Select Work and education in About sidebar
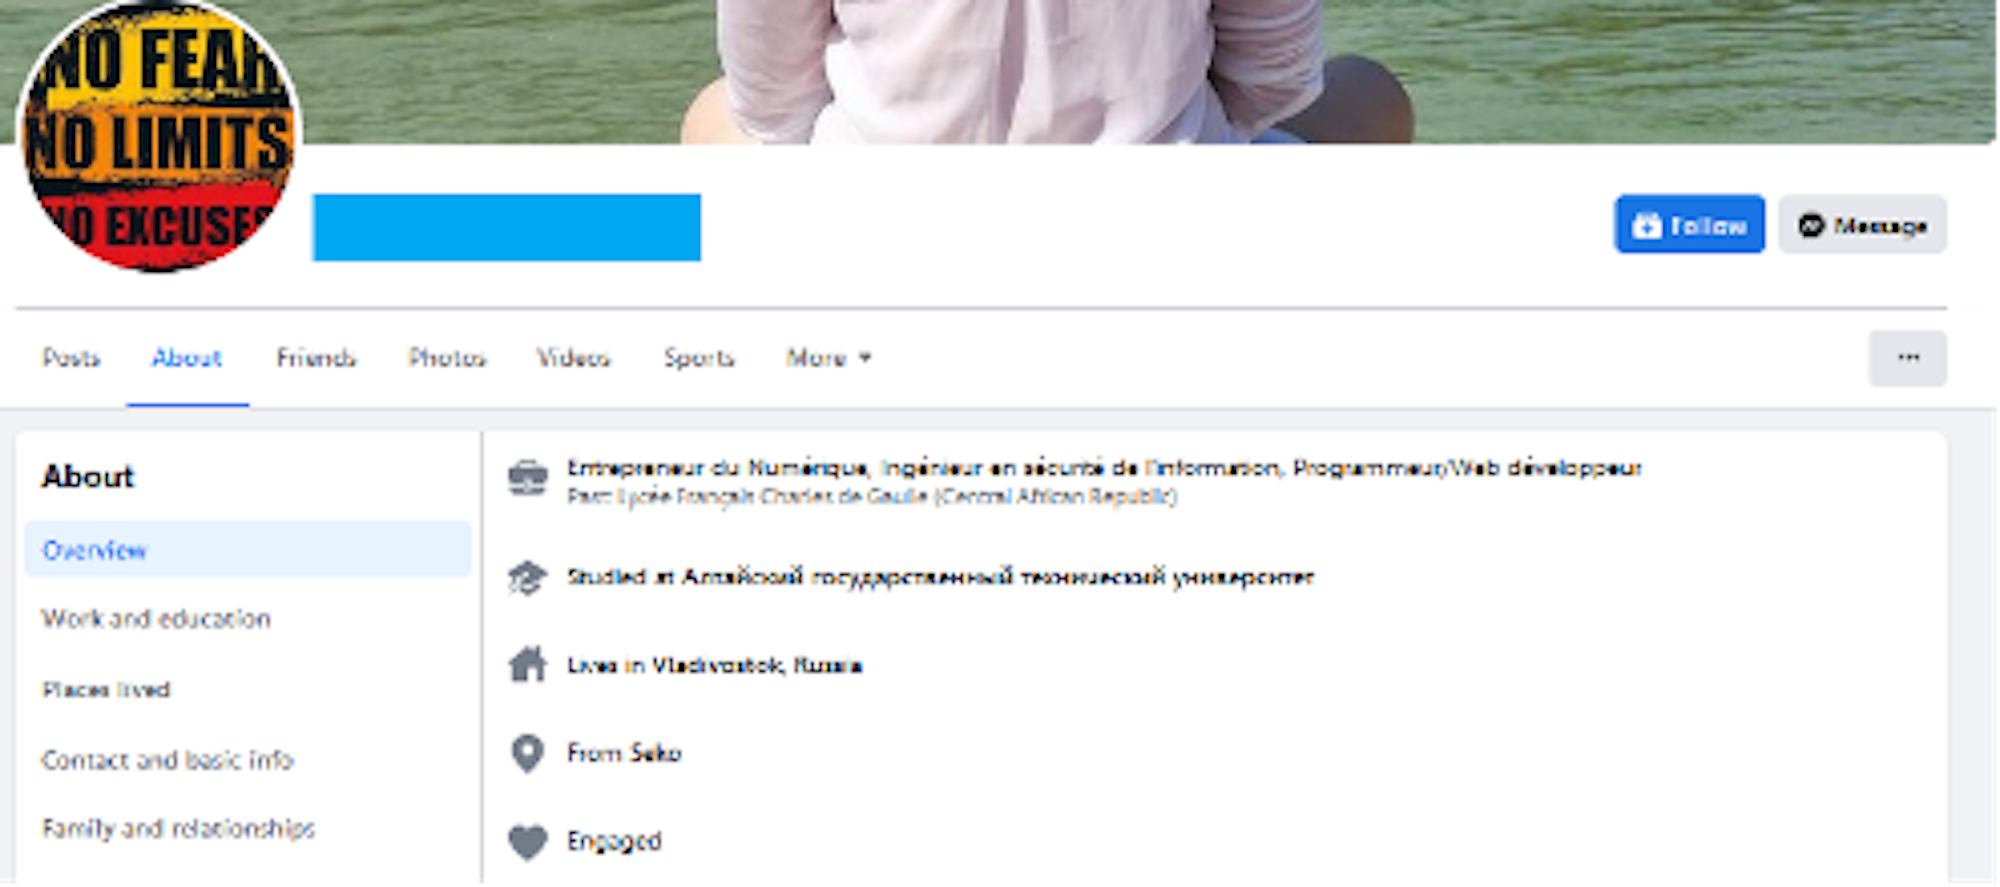This screenshot has height=887, width=2000. pos(156,619)
